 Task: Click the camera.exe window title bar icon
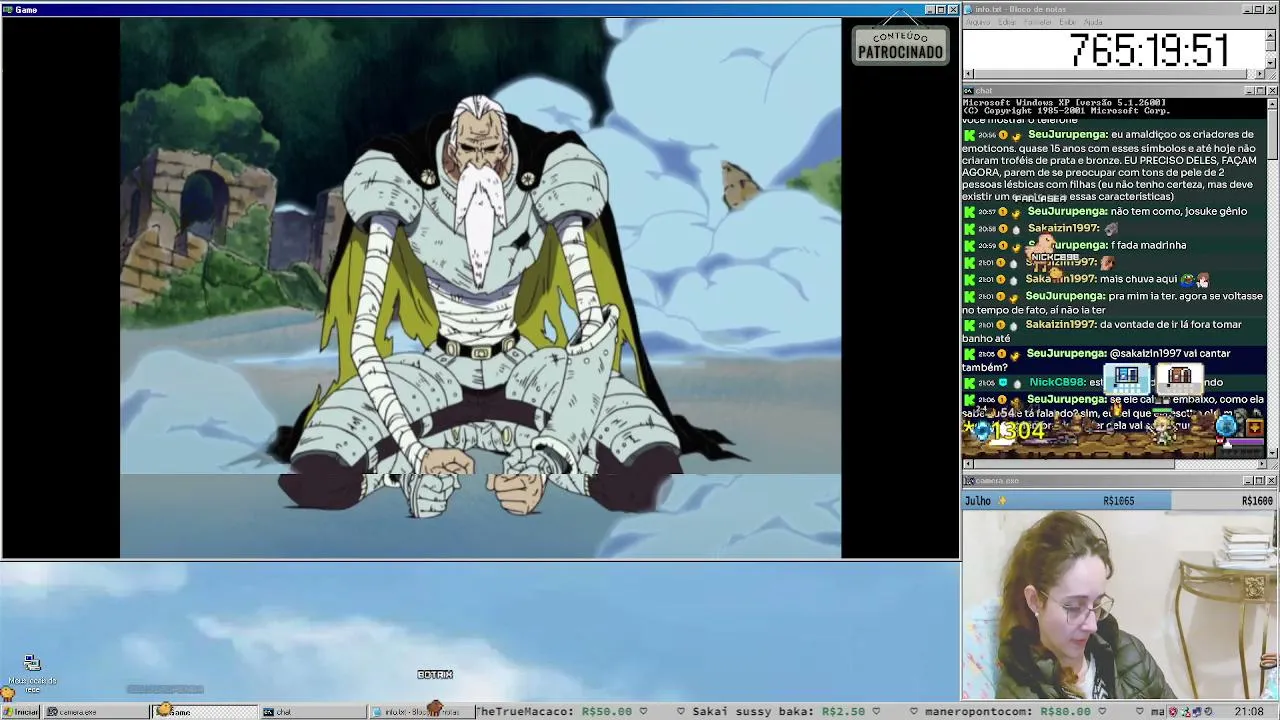(969, 481)
